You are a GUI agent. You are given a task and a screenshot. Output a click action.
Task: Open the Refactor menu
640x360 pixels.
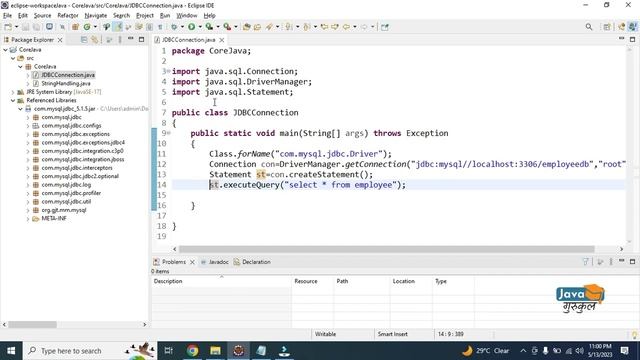68,16
